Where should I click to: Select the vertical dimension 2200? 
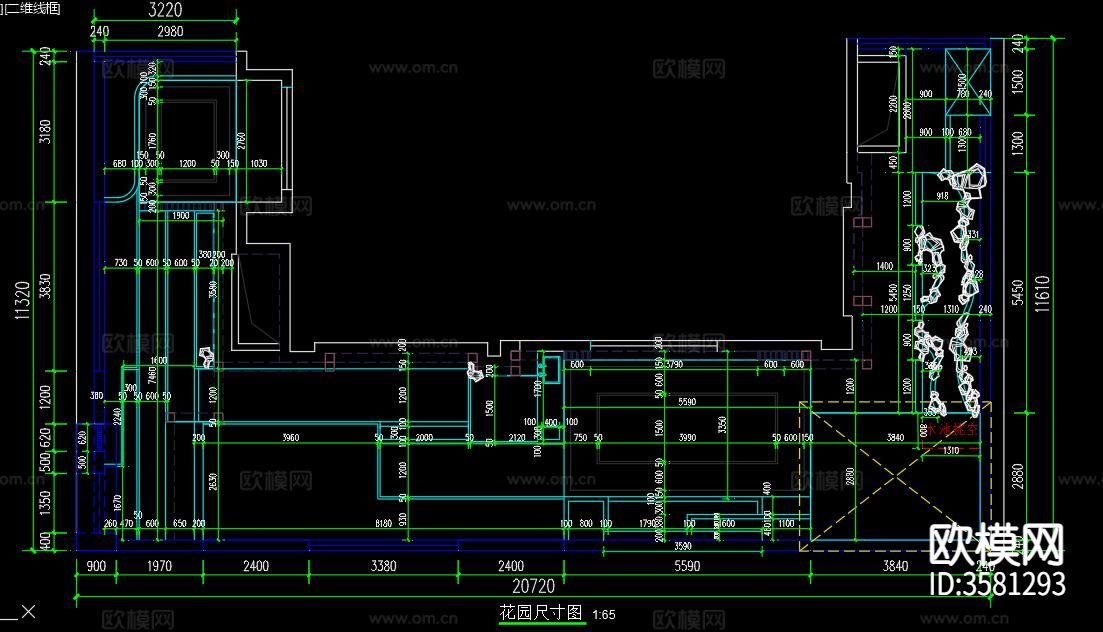(893, 104)
